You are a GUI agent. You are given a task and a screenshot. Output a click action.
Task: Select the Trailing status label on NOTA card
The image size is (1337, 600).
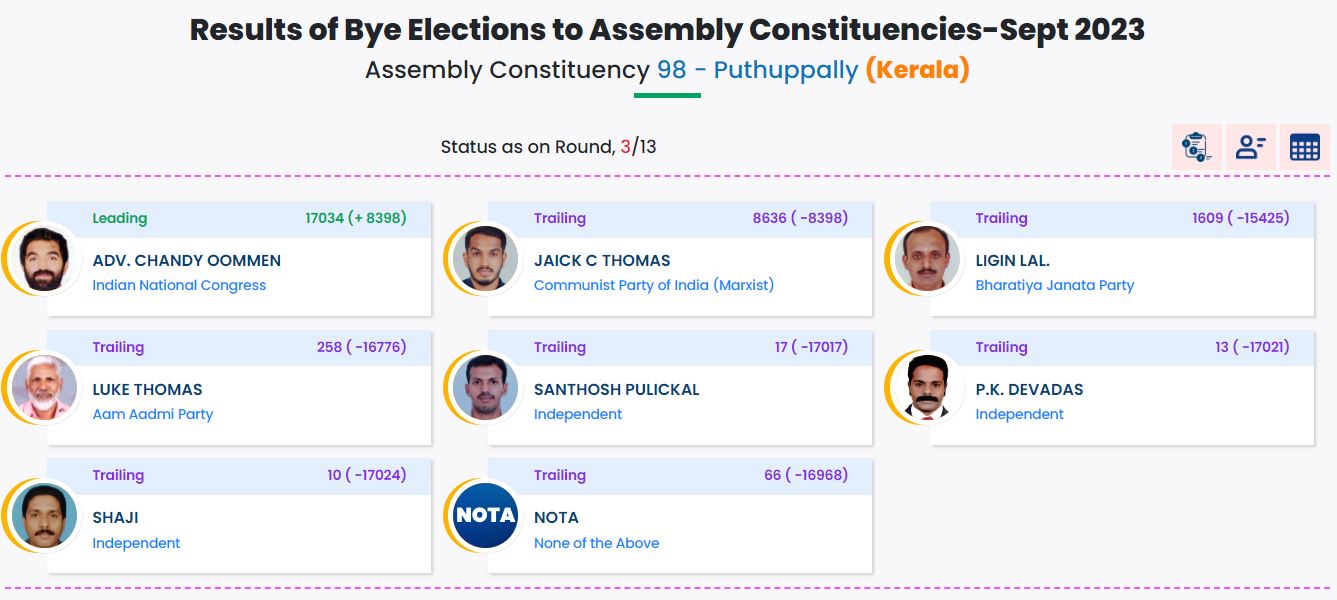(x=560, y=475)
